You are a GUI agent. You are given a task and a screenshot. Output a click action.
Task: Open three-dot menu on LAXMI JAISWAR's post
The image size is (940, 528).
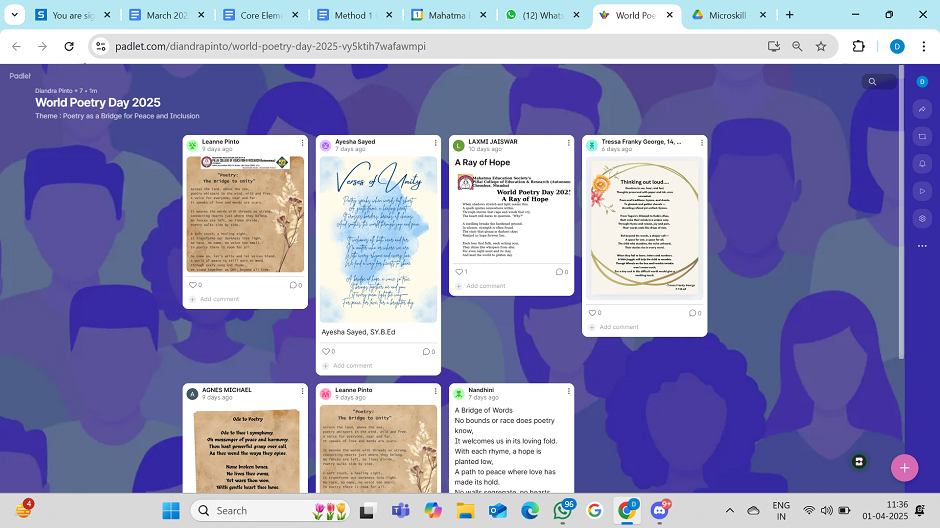[x=567, y=145]
